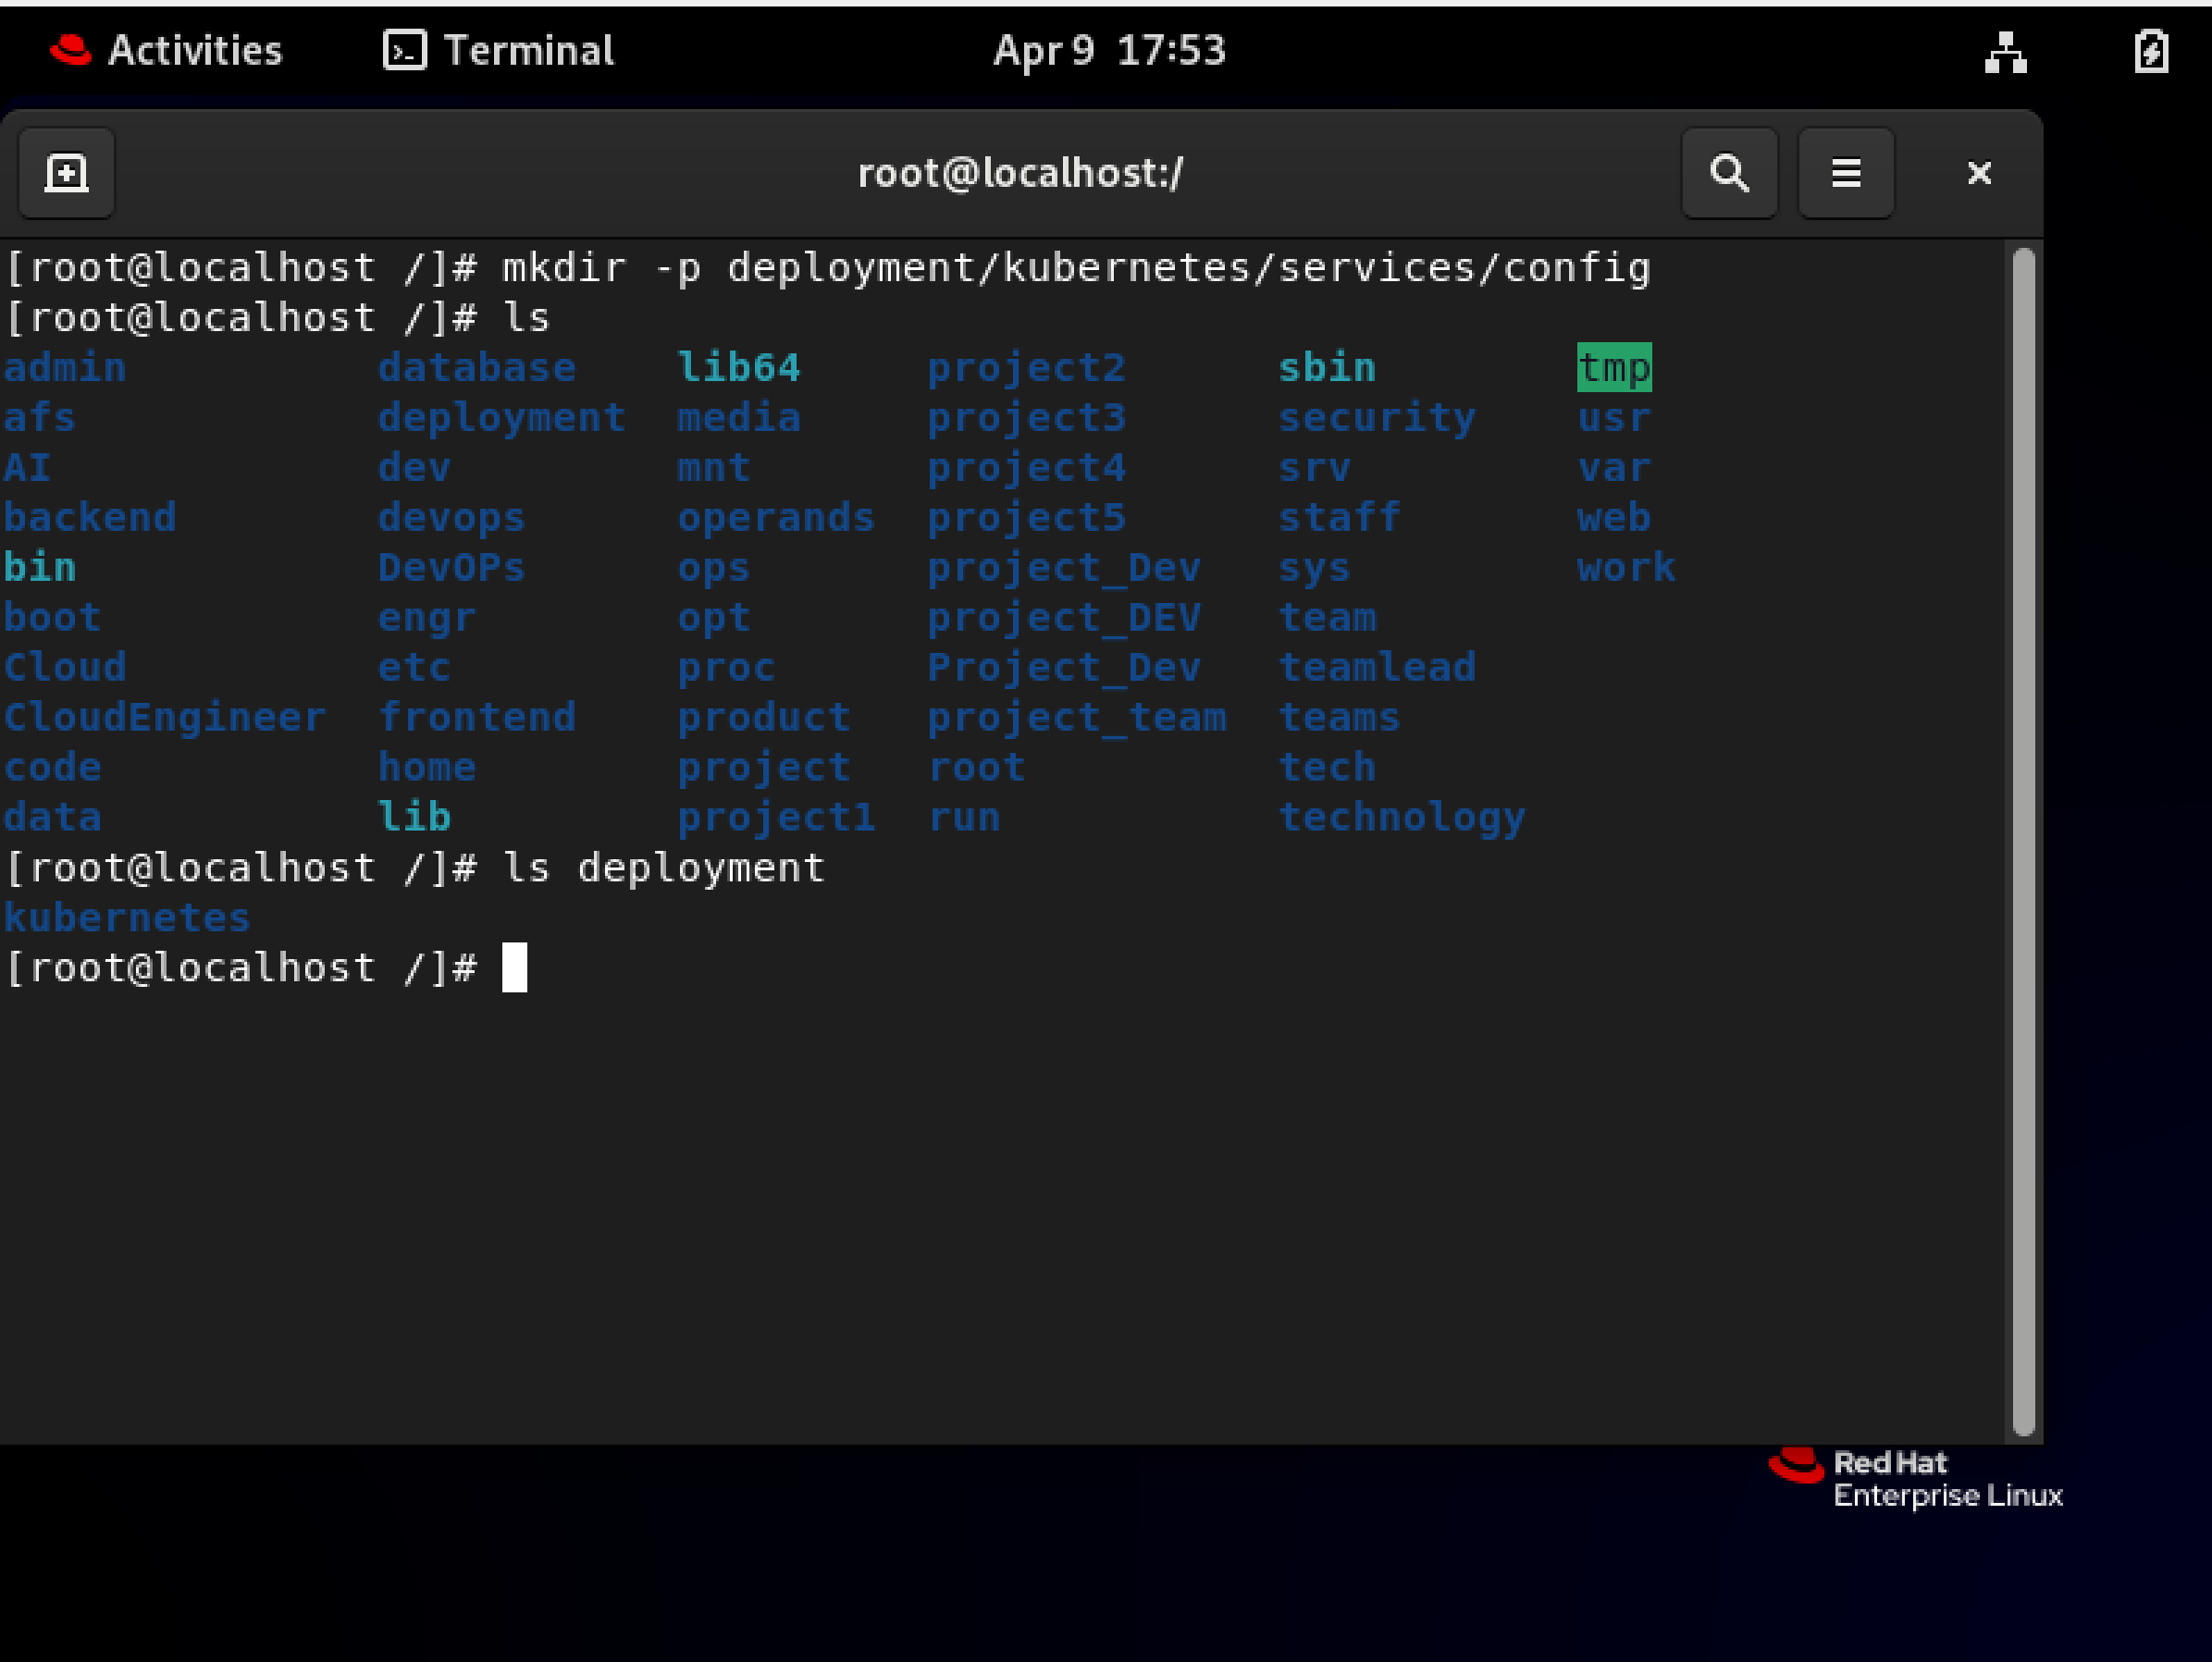
Task: Open the network status icon
Action: (x=2005, y=51)
